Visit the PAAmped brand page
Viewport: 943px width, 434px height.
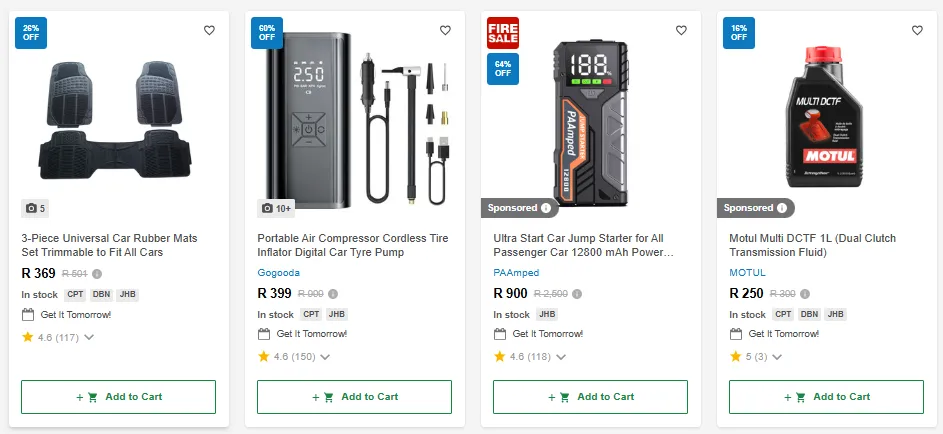click(x=516, y=273)
